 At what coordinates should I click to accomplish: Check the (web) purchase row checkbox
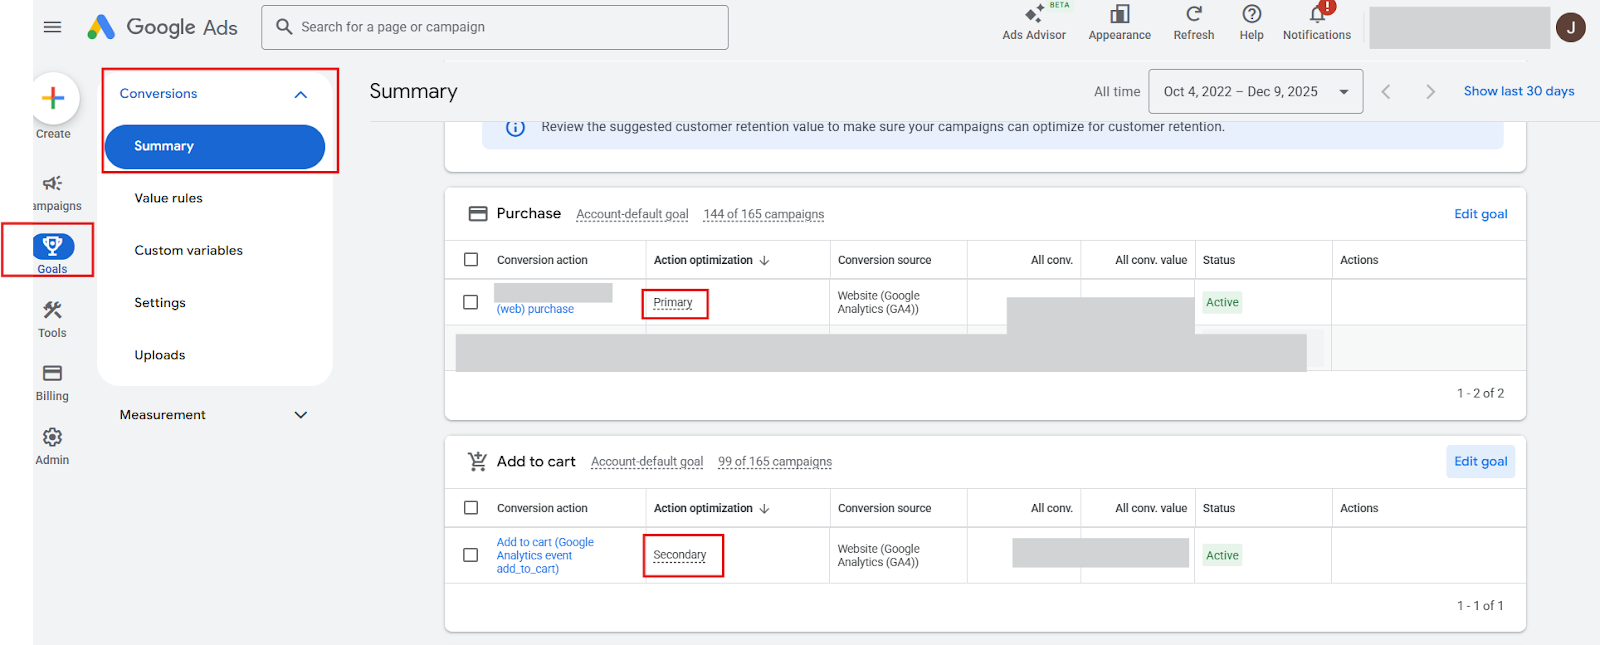point(471,302)
